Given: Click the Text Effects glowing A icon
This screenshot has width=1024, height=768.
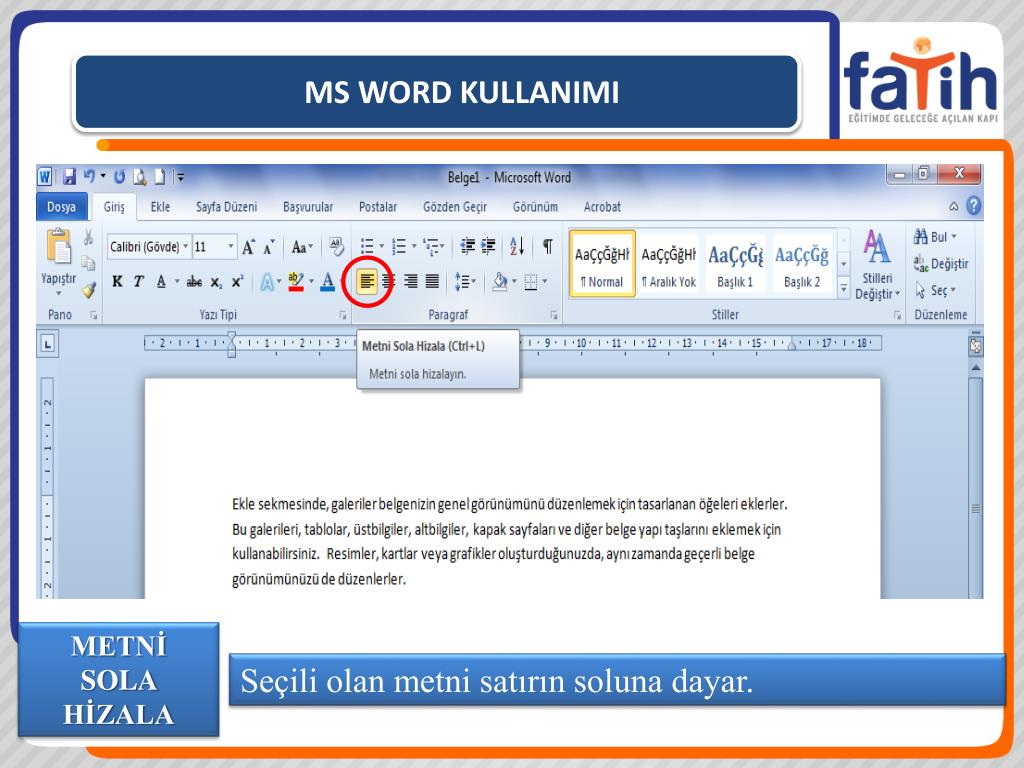Looking at the screenshot, I should 267,282.
